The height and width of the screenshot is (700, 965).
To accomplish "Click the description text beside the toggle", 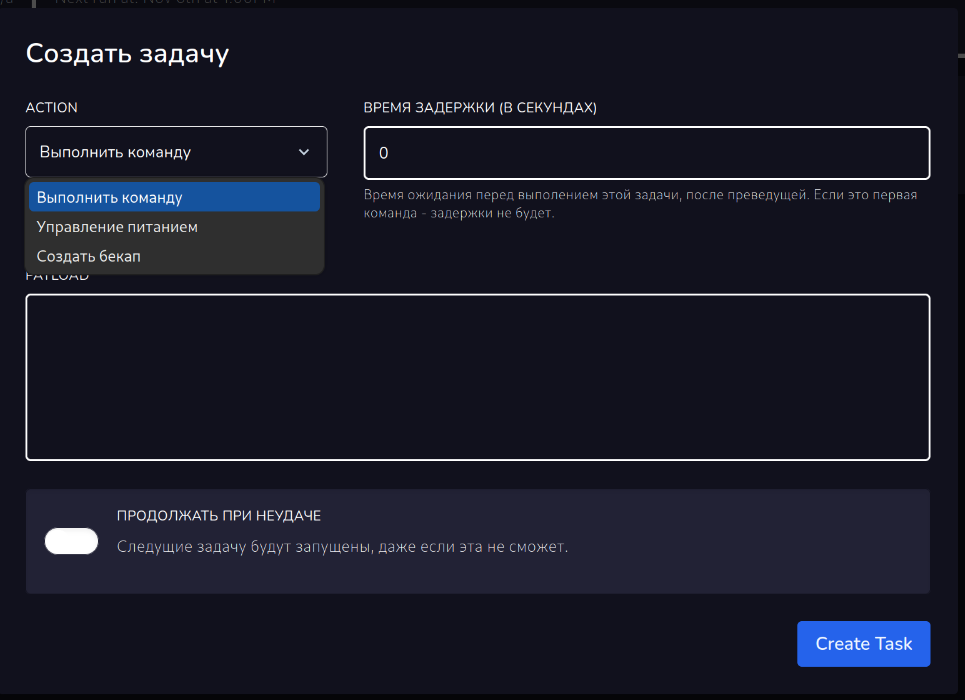I will [342, 547].
